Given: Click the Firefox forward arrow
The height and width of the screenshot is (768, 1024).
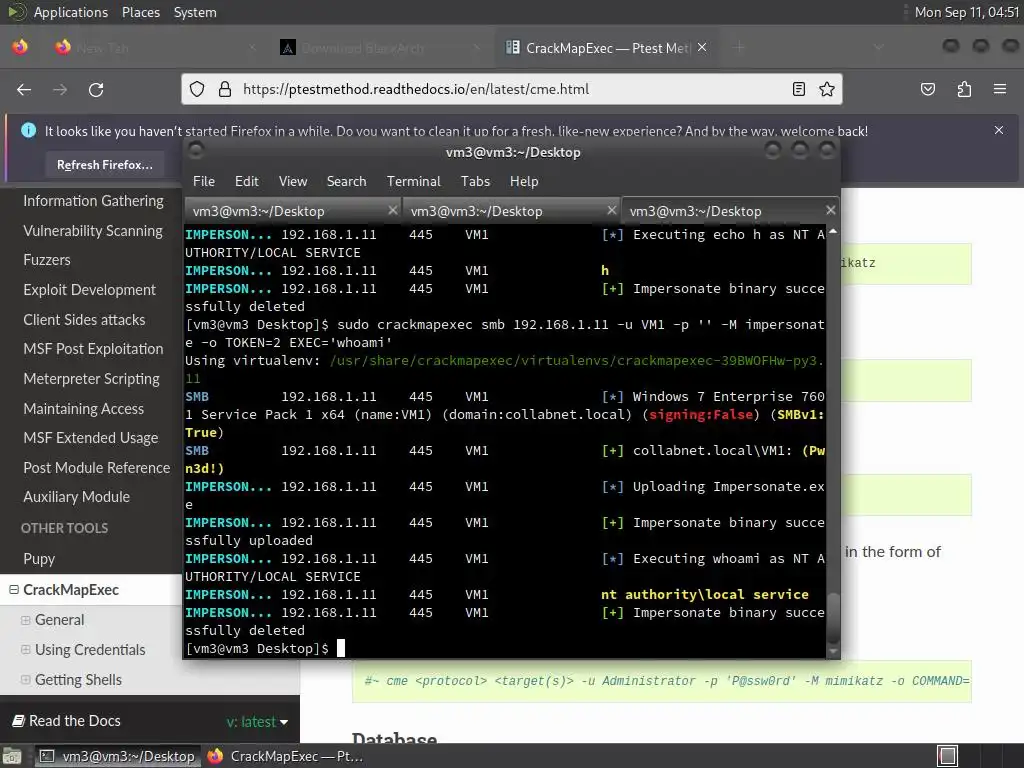Looking at the screenshot, I should pos(60,89).
